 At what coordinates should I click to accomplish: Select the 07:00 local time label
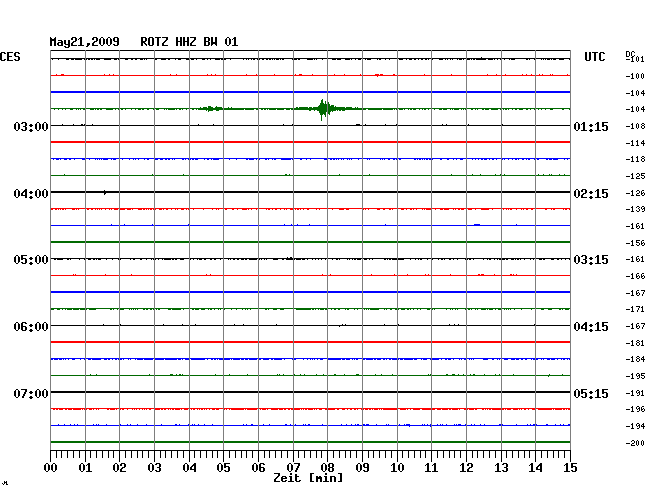coord(31,393)
